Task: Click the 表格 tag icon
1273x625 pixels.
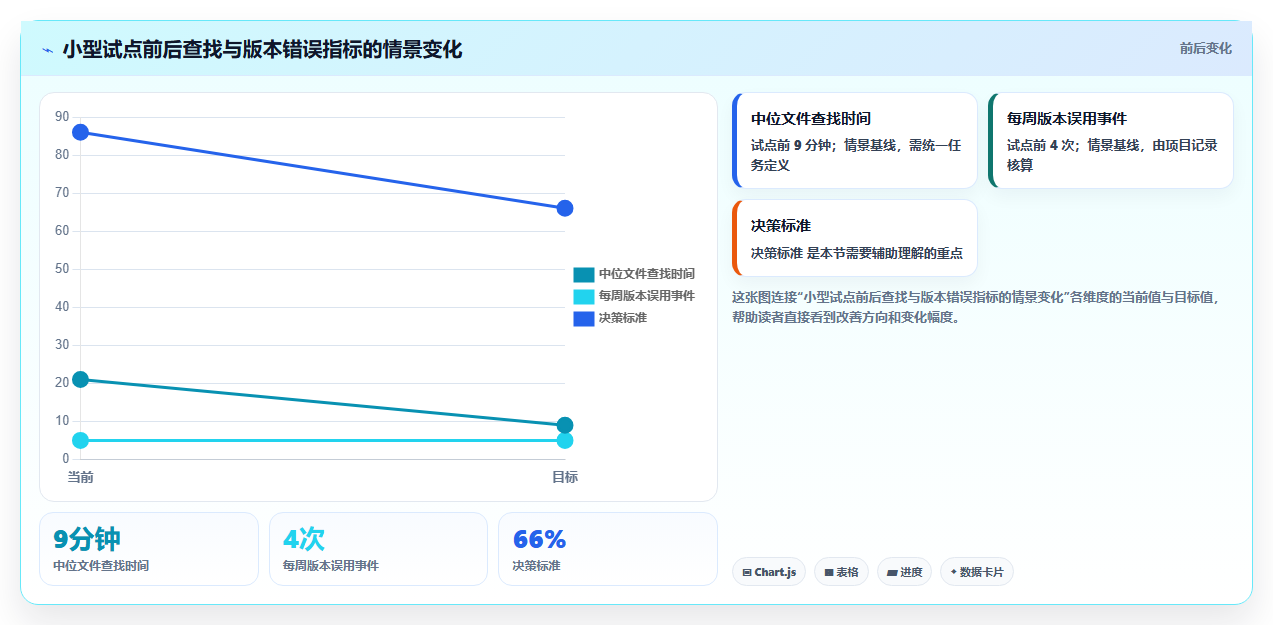Action: click(829, 573)
